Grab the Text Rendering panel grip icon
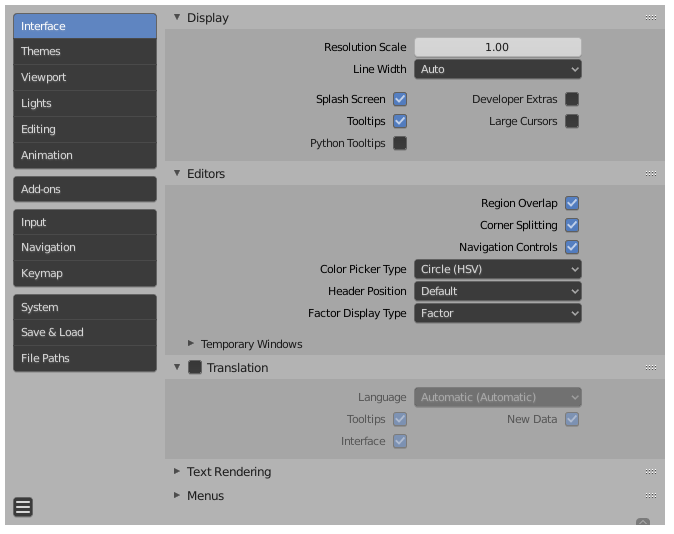This screenshot has height=534, width=674. tap(650, 472)
